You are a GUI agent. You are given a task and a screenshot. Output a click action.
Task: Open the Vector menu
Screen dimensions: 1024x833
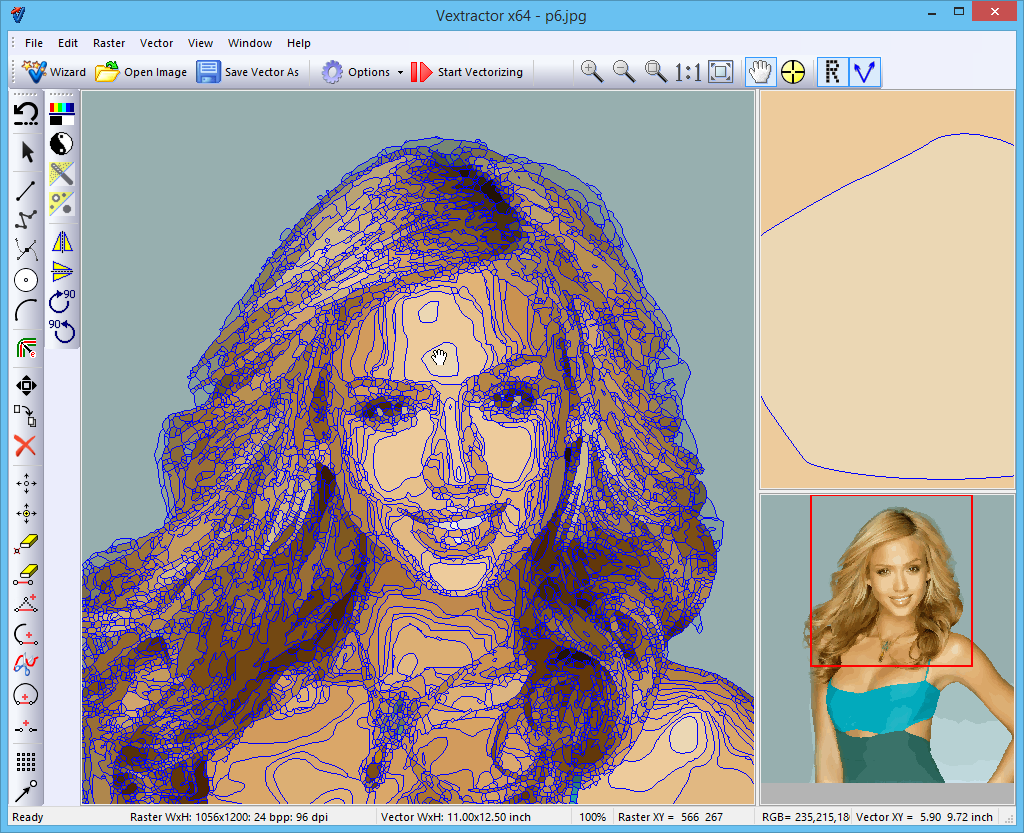tap(156, 43)
